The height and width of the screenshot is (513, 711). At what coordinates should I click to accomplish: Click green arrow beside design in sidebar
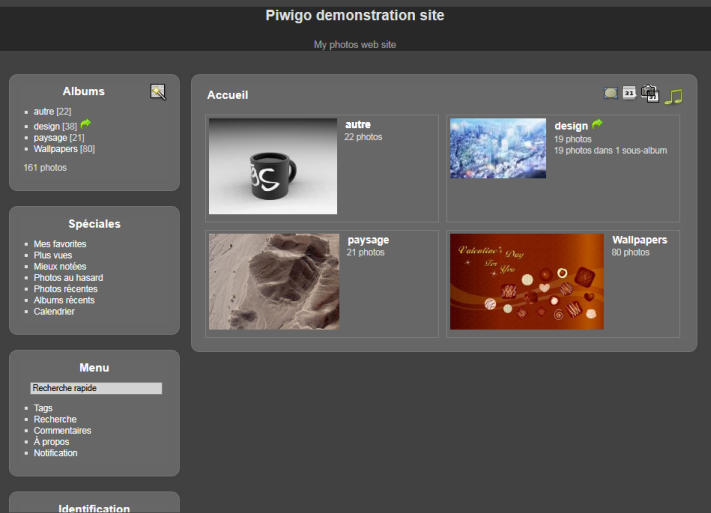[x=86, y=124]
